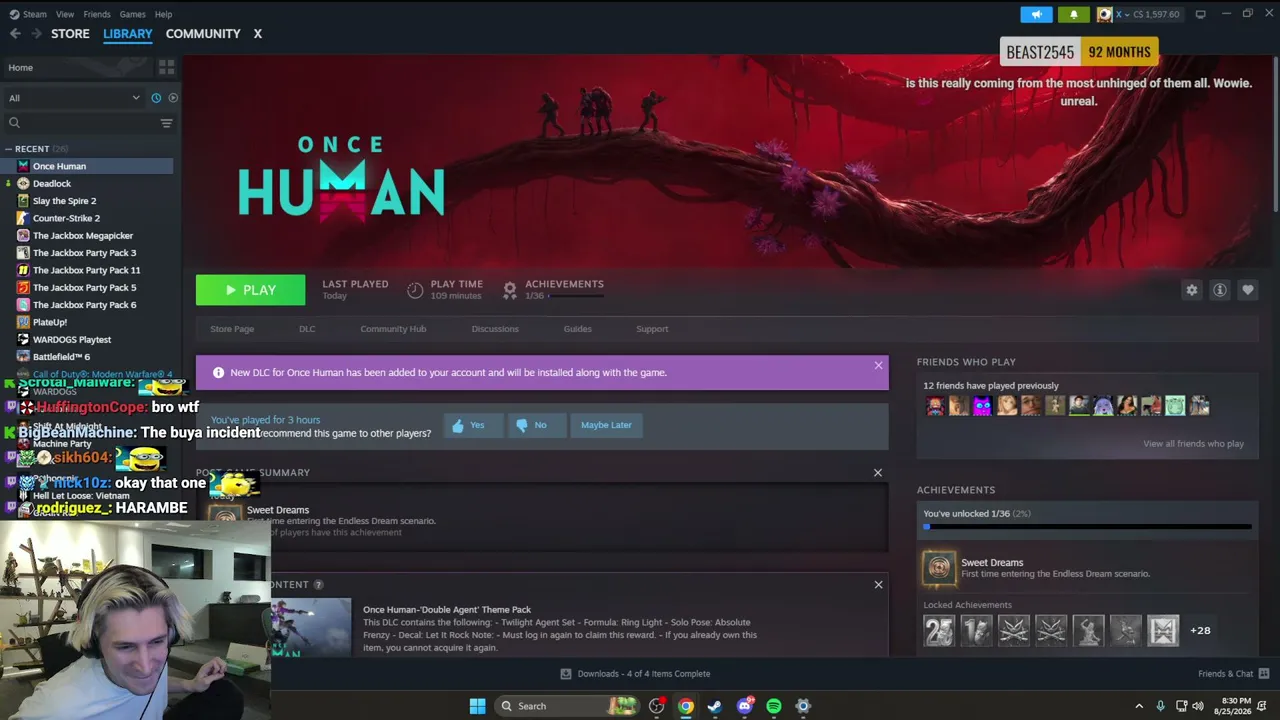This screenshot has width=1280, height=720.
Task: Open Steam from the taskbar
Action: tap(714, 706)
